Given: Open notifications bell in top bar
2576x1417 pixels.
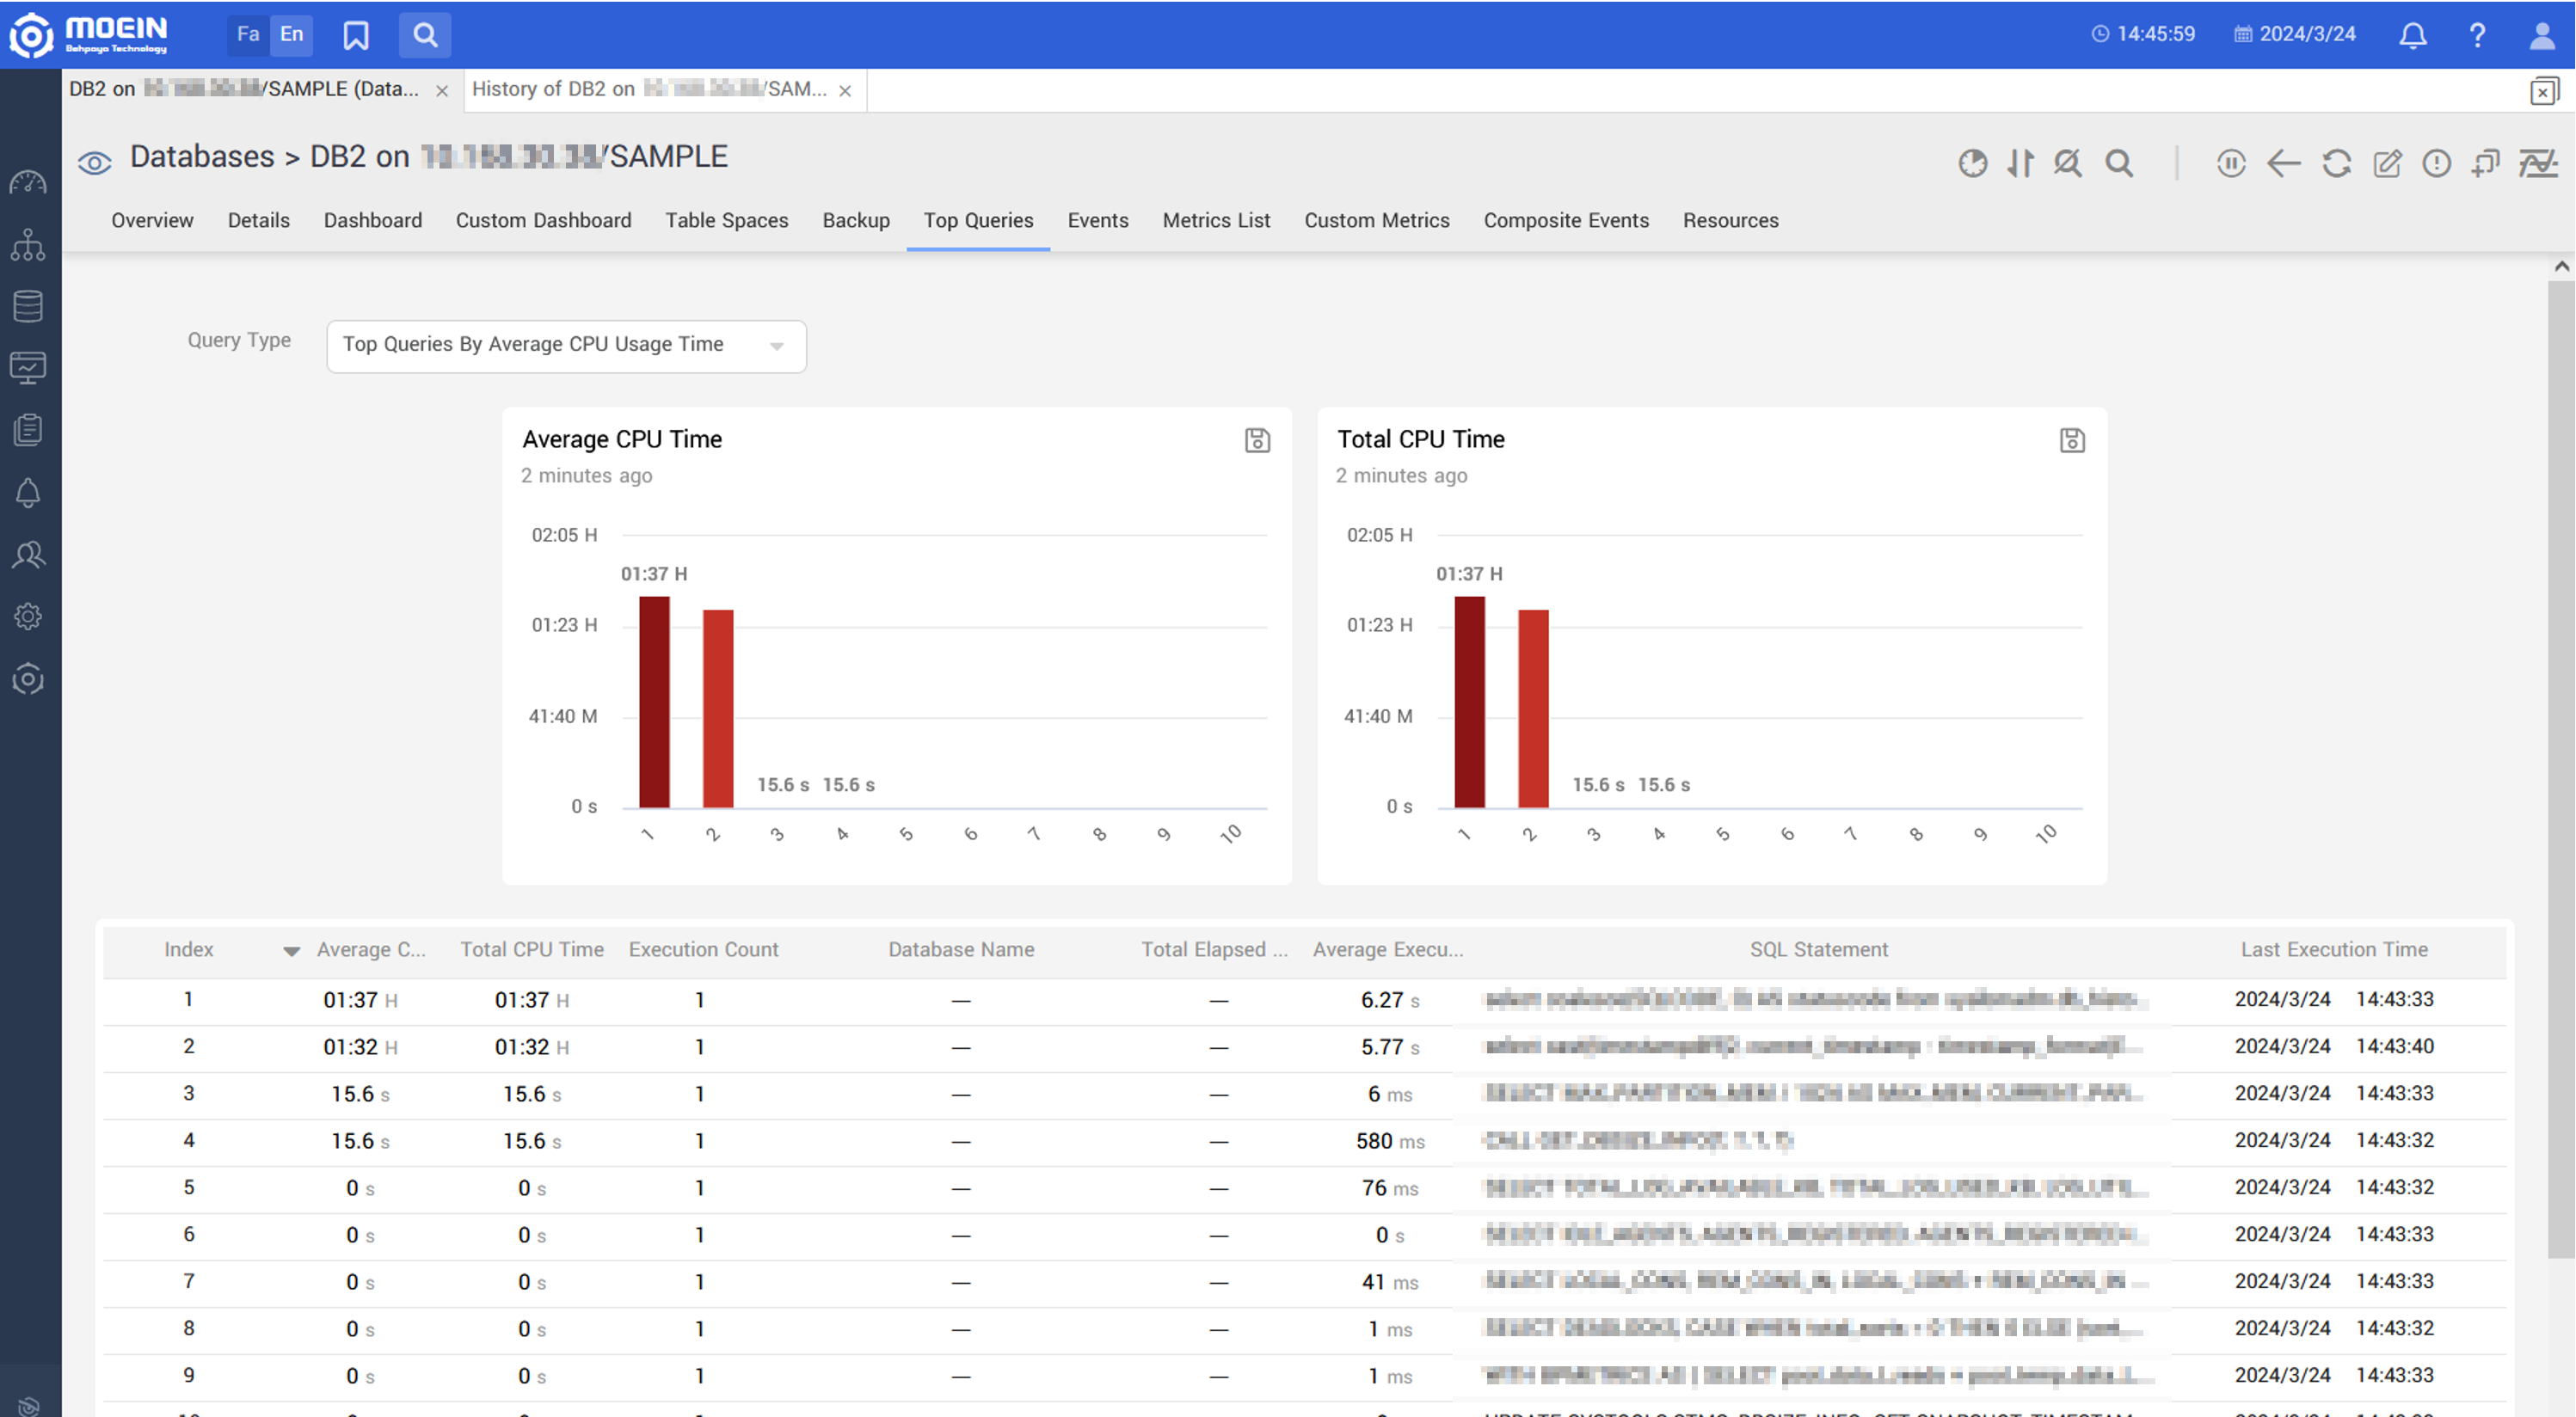Looking at the screenshot, I should click(x=2413, y=35).
